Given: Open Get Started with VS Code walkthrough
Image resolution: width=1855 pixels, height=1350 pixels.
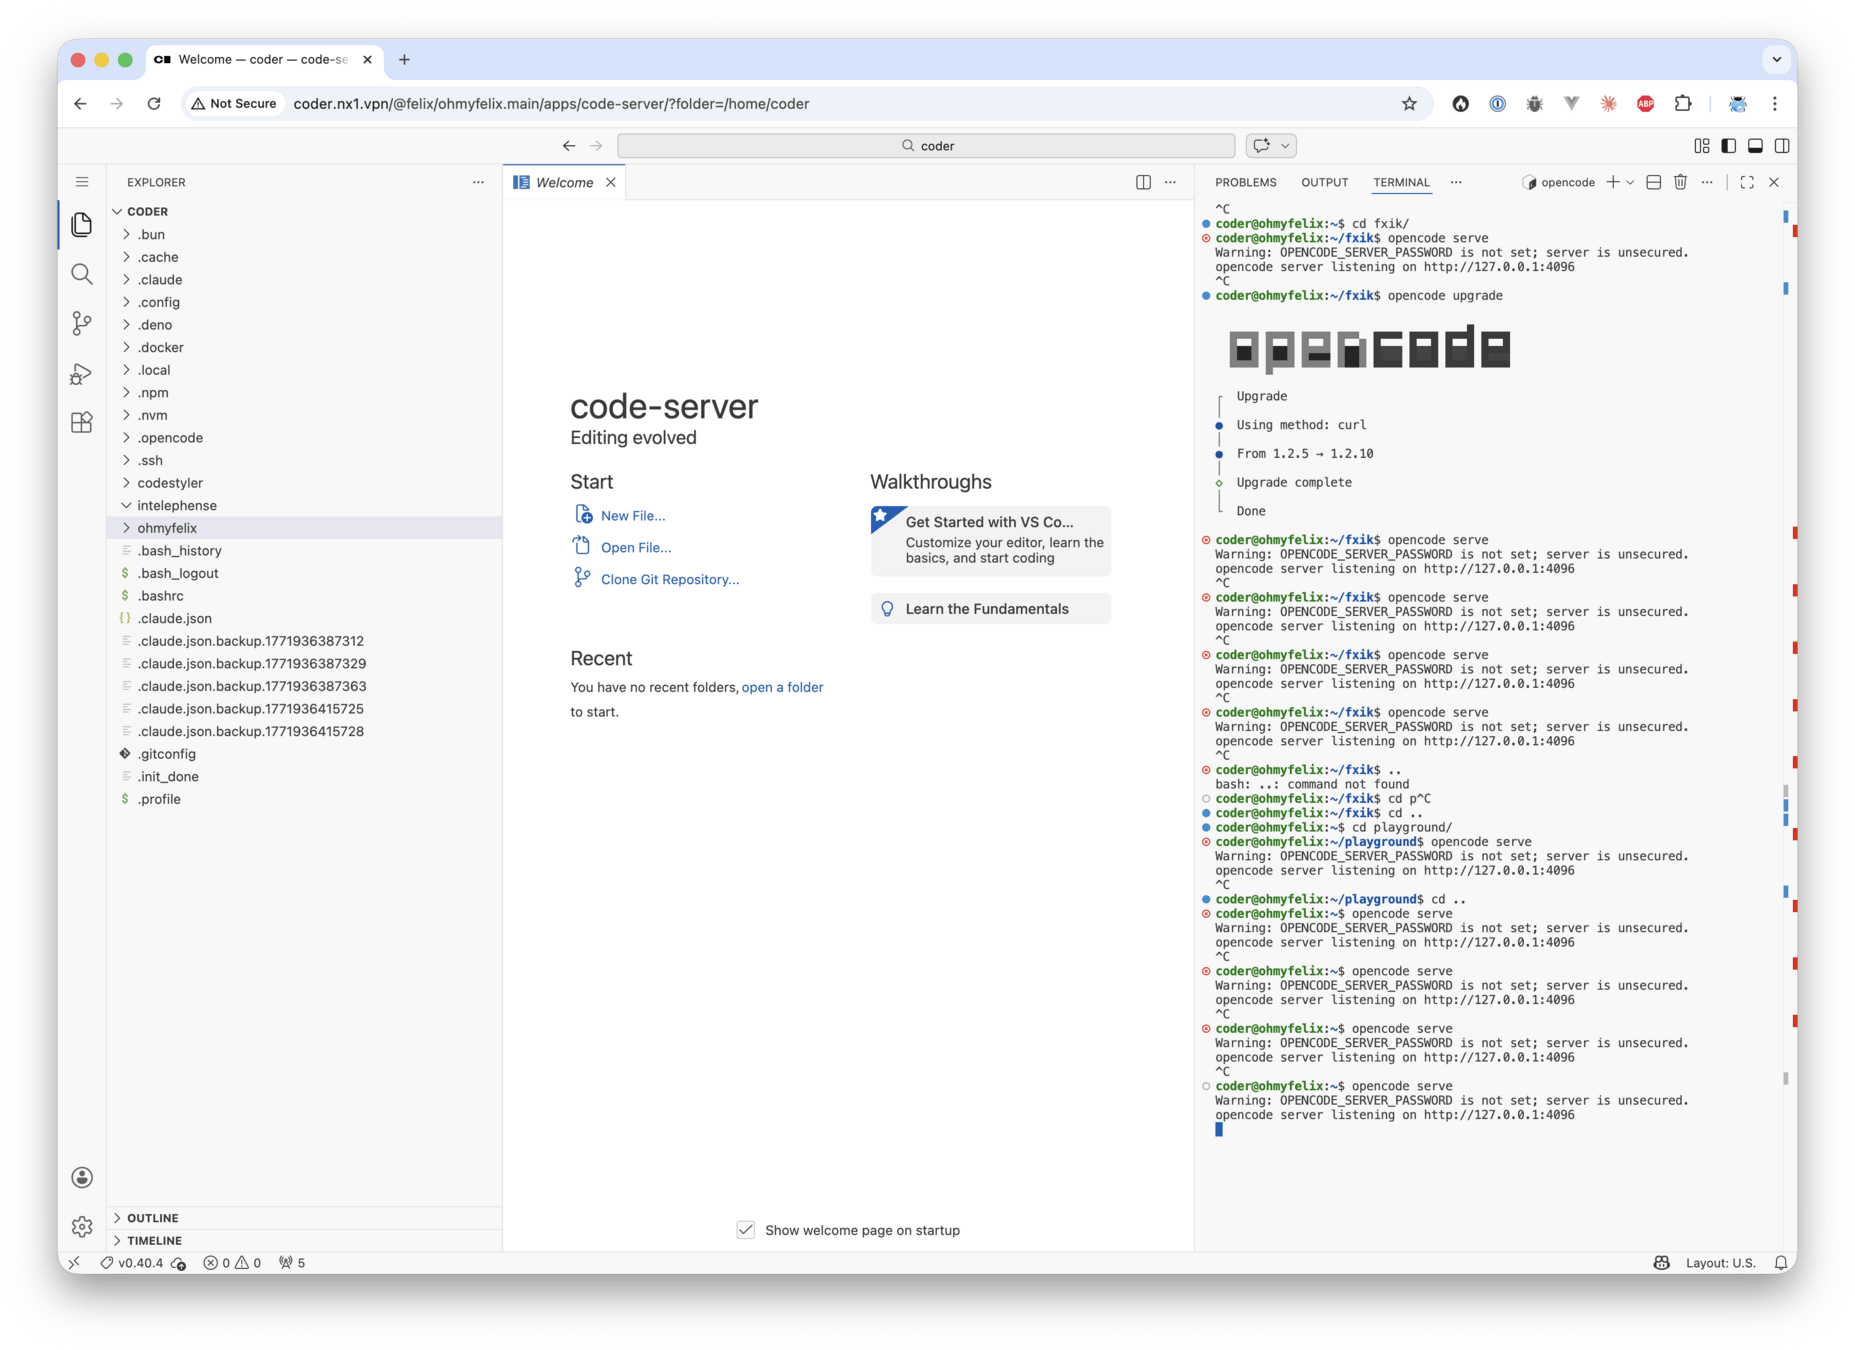Looking at the screenshot, I should 990,541.
